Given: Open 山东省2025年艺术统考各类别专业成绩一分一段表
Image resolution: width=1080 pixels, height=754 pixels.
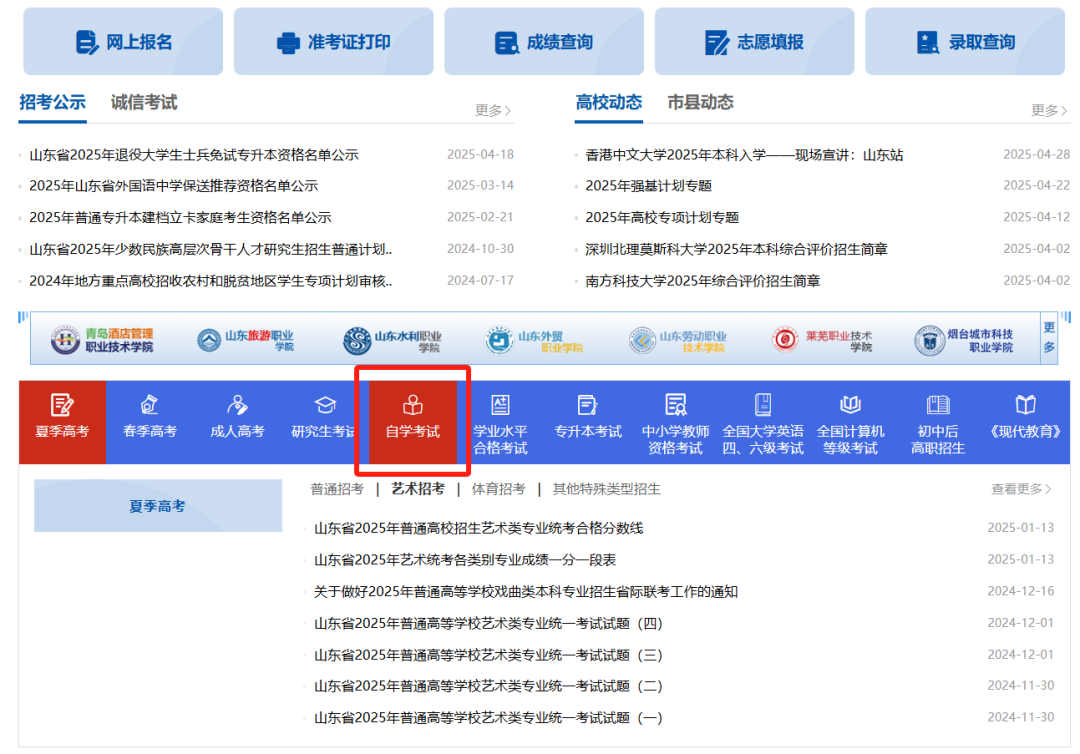Looking at the screenshot, I should pos(465,560).
